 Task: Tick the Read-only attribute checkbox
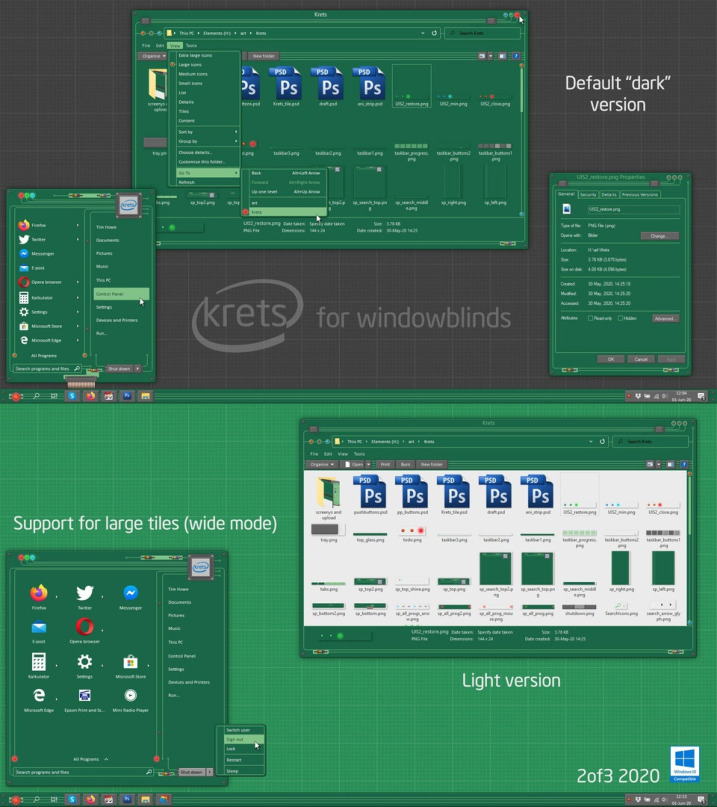(590, 319)
